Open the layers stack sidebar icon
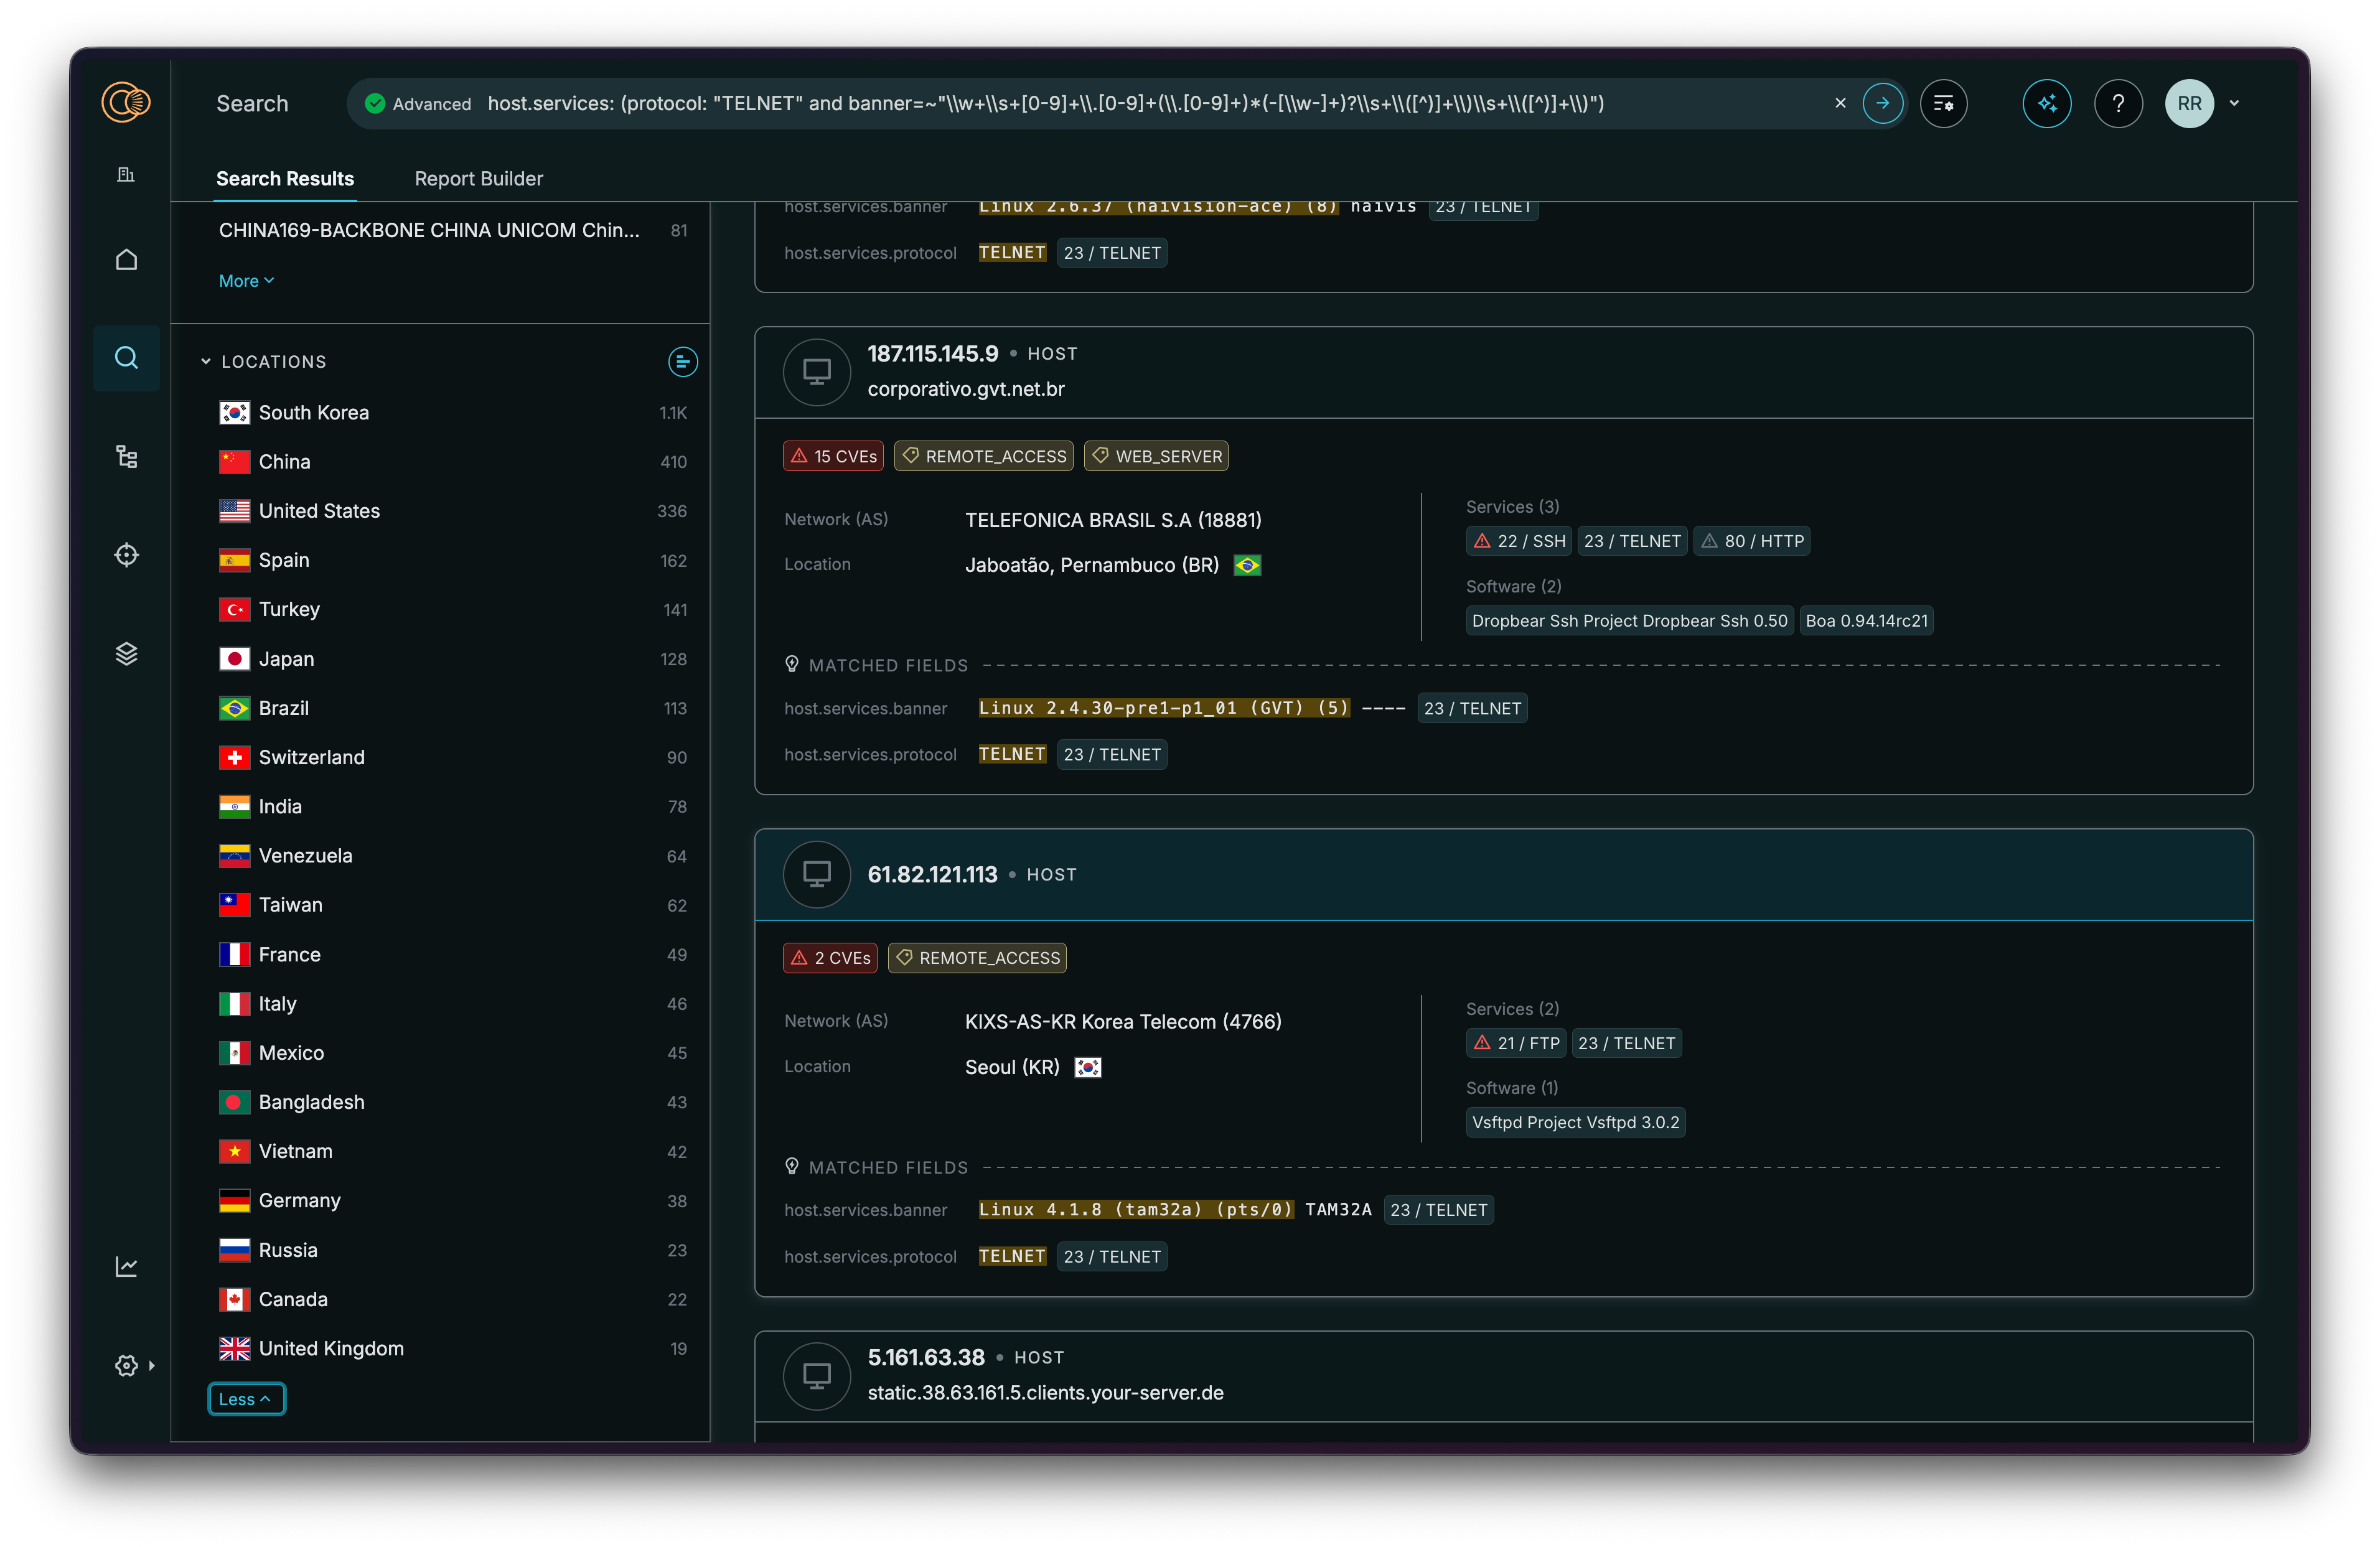Screen dimensions: 2380x1547 coord(126,654)
